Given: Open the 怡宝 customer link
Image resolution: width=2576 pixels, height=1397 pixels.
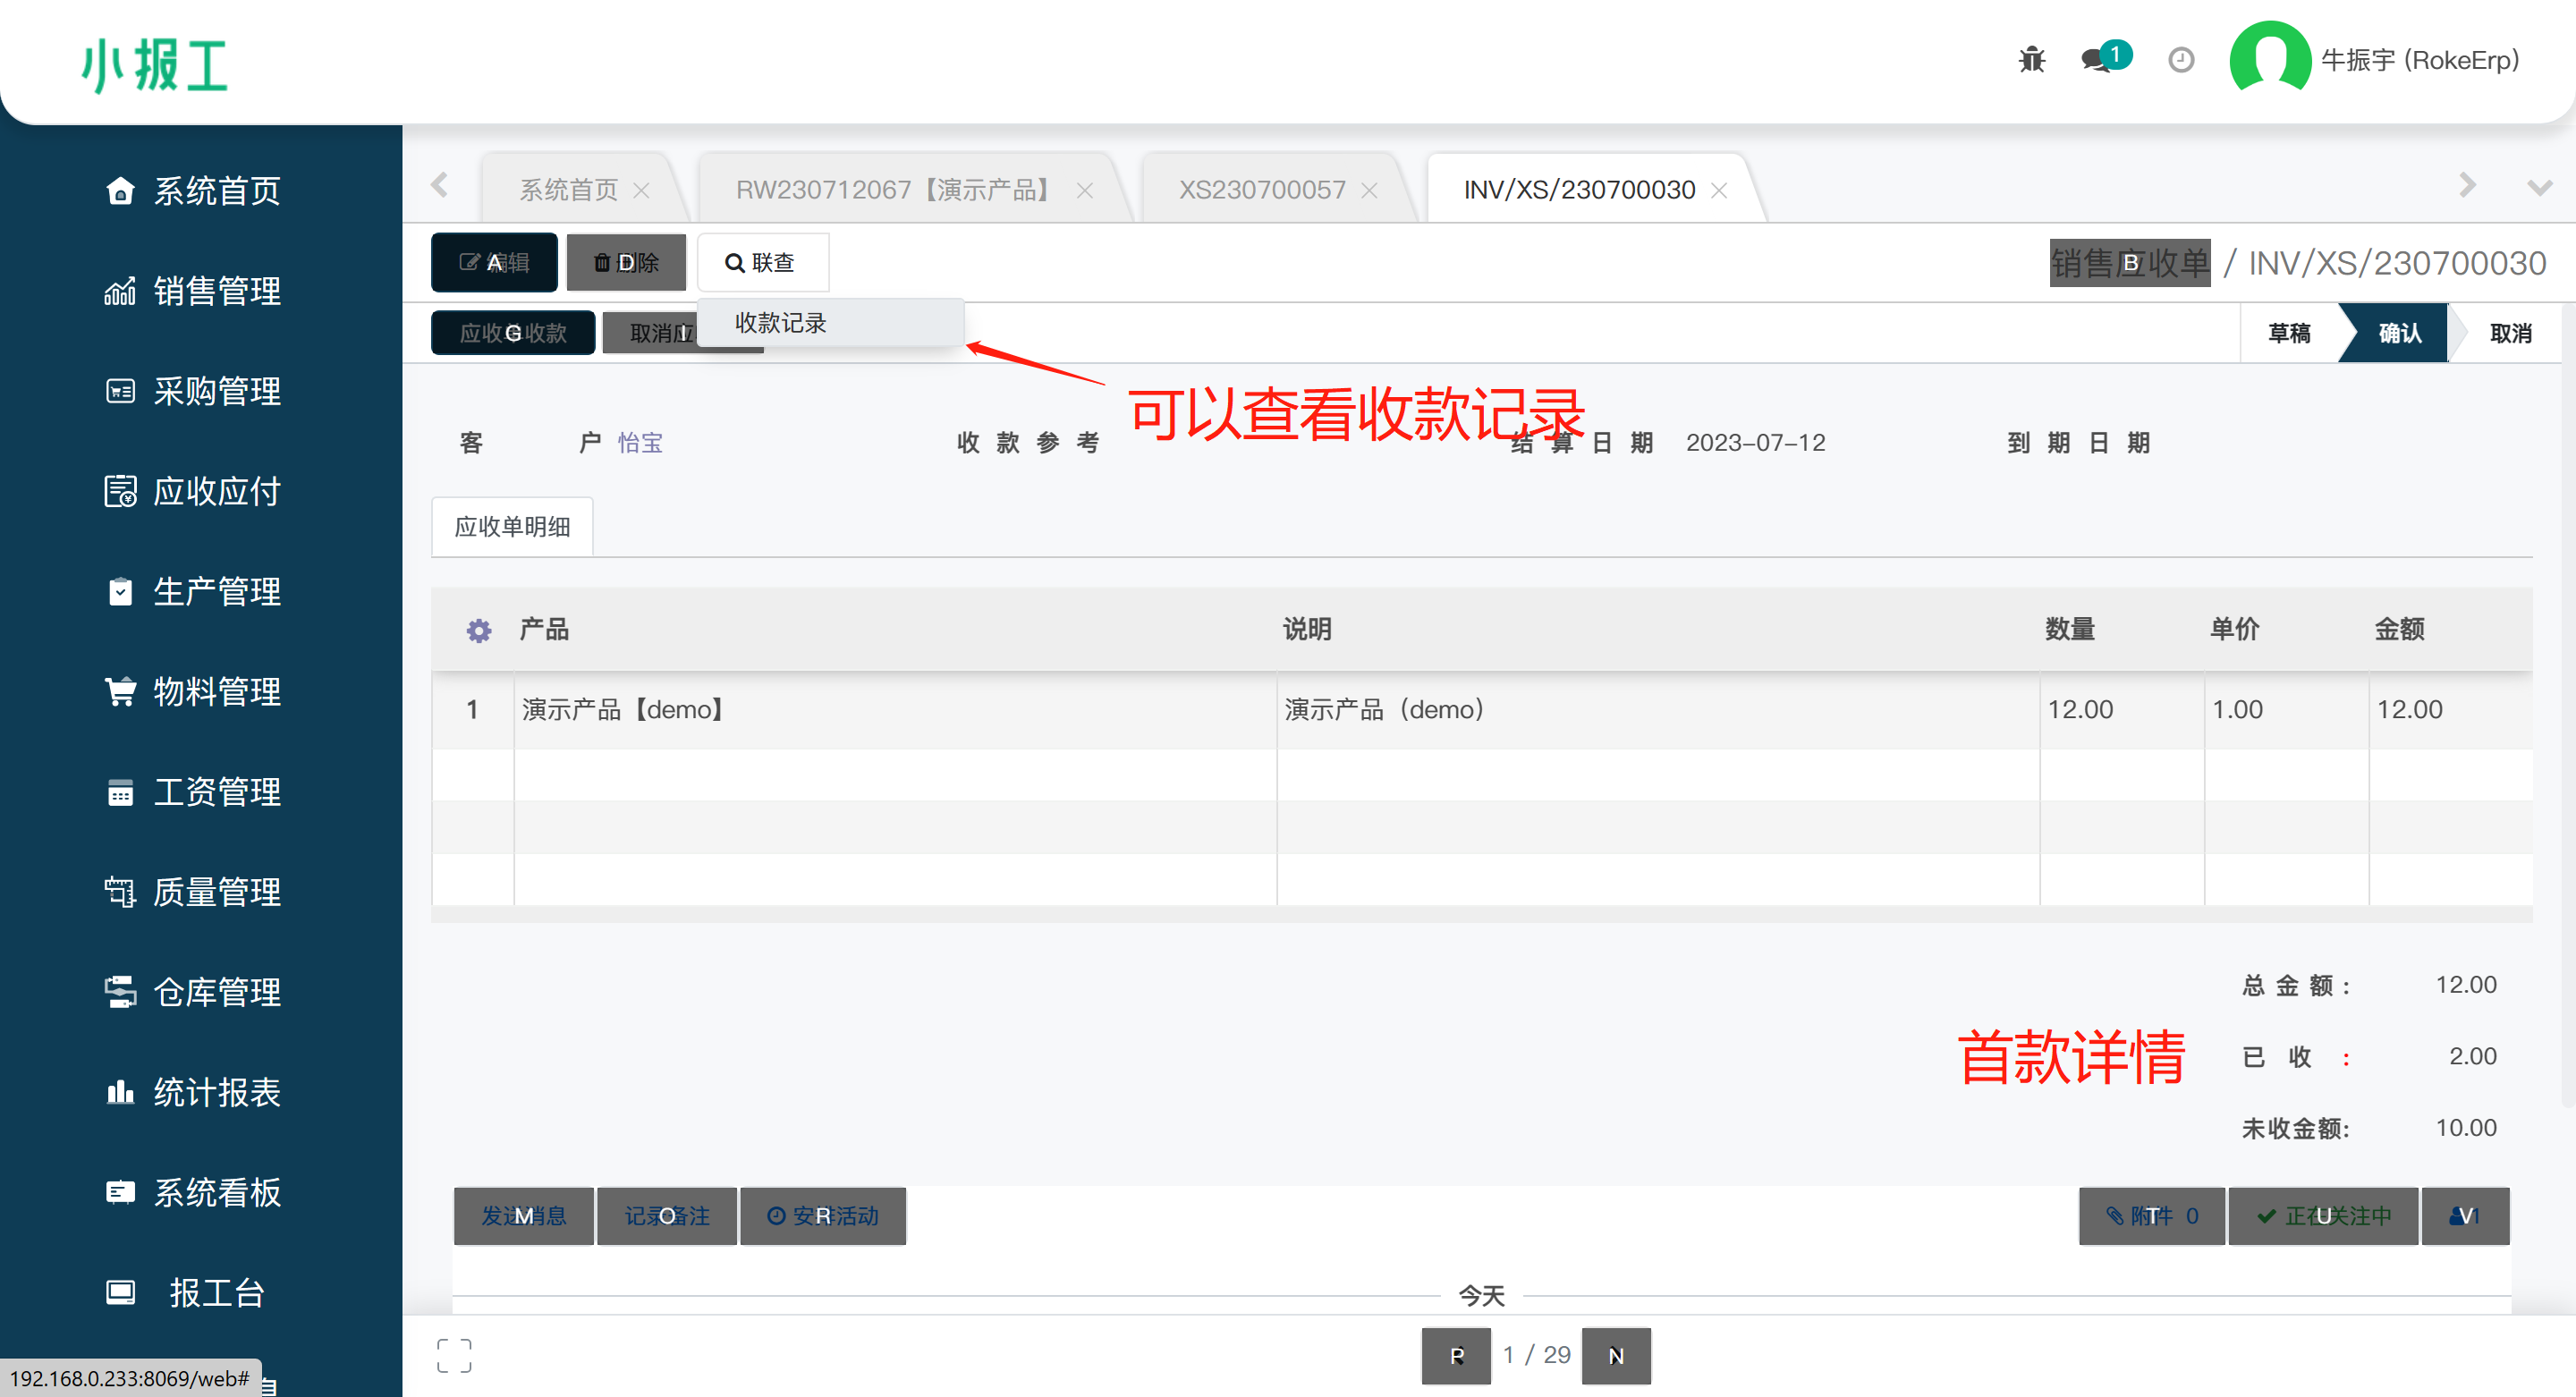Looking at the screenshot, I should tap(640, 443).
